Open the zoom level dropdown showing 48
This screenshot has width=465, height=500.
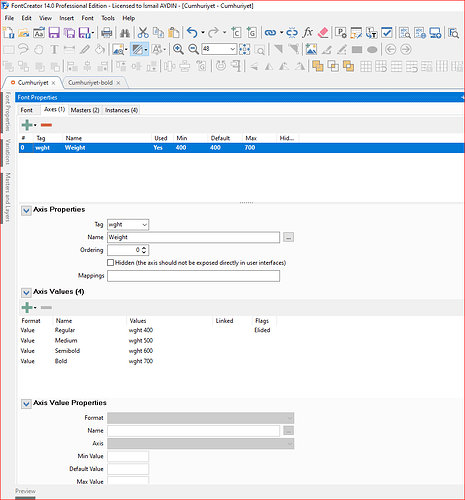click(219, 49)
